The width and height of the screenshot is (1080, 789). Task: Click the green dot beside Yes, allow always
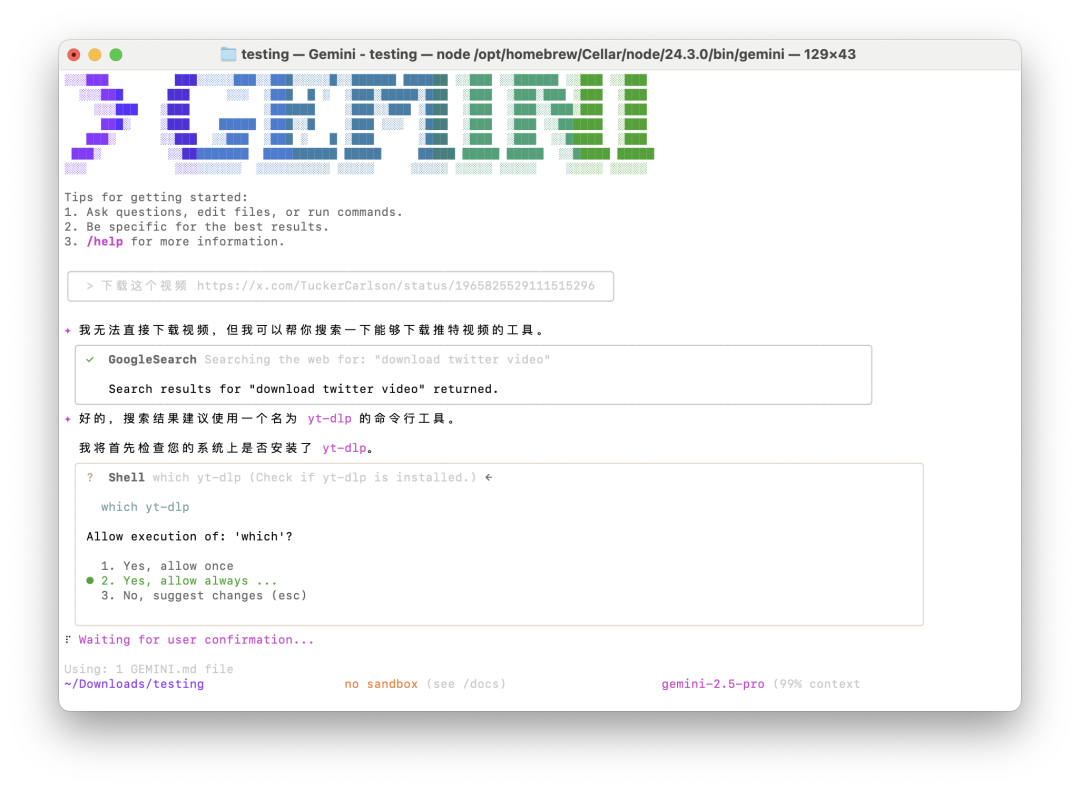click(90, 580)
